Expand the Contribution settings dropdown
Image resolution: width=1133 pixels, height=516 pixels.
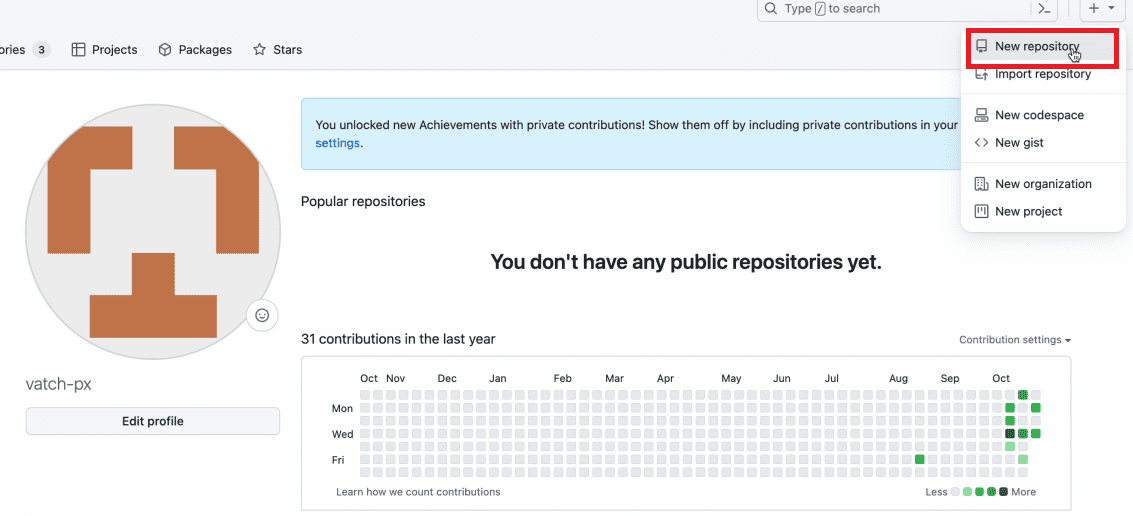pos(1014,340)
